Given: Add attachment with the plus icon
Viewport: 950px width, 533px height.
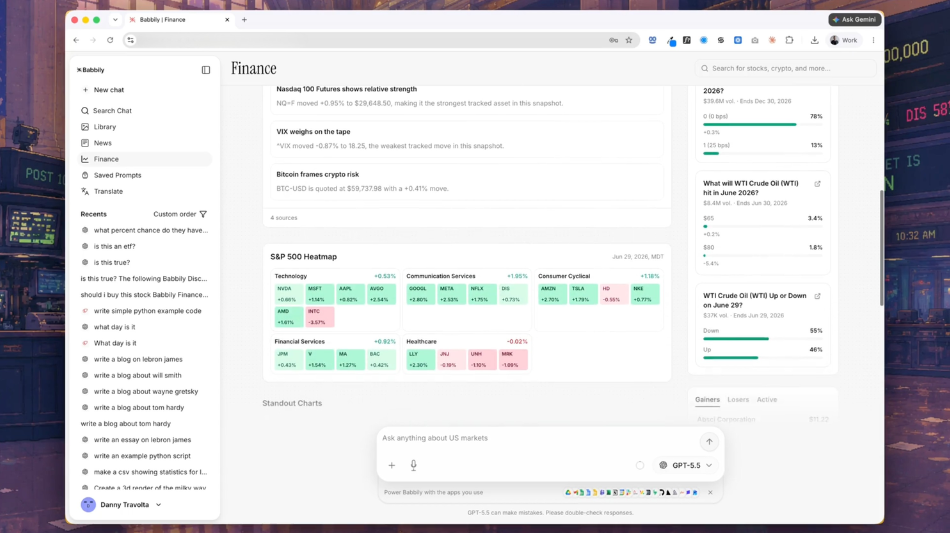Looking at the screenshot, I should (x=391, y=465).
